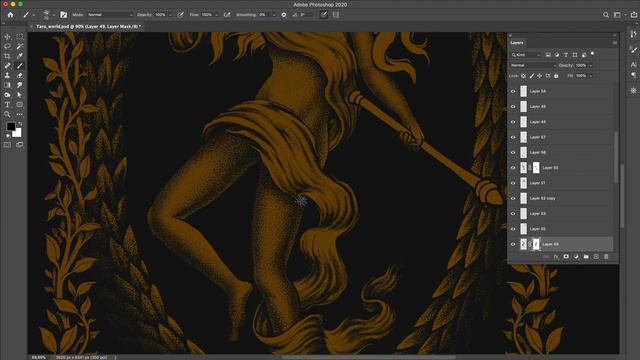Open the brush Mode dropdown
This screenshot has height=360, width=640.
(x=110, y=15)
